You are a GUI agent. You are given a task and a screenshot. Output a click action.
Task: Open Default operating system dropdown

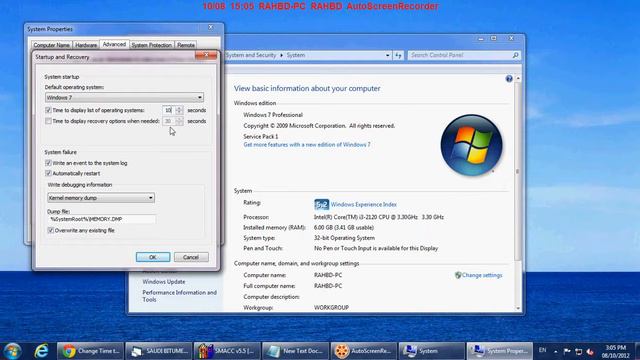coord(124,98)
